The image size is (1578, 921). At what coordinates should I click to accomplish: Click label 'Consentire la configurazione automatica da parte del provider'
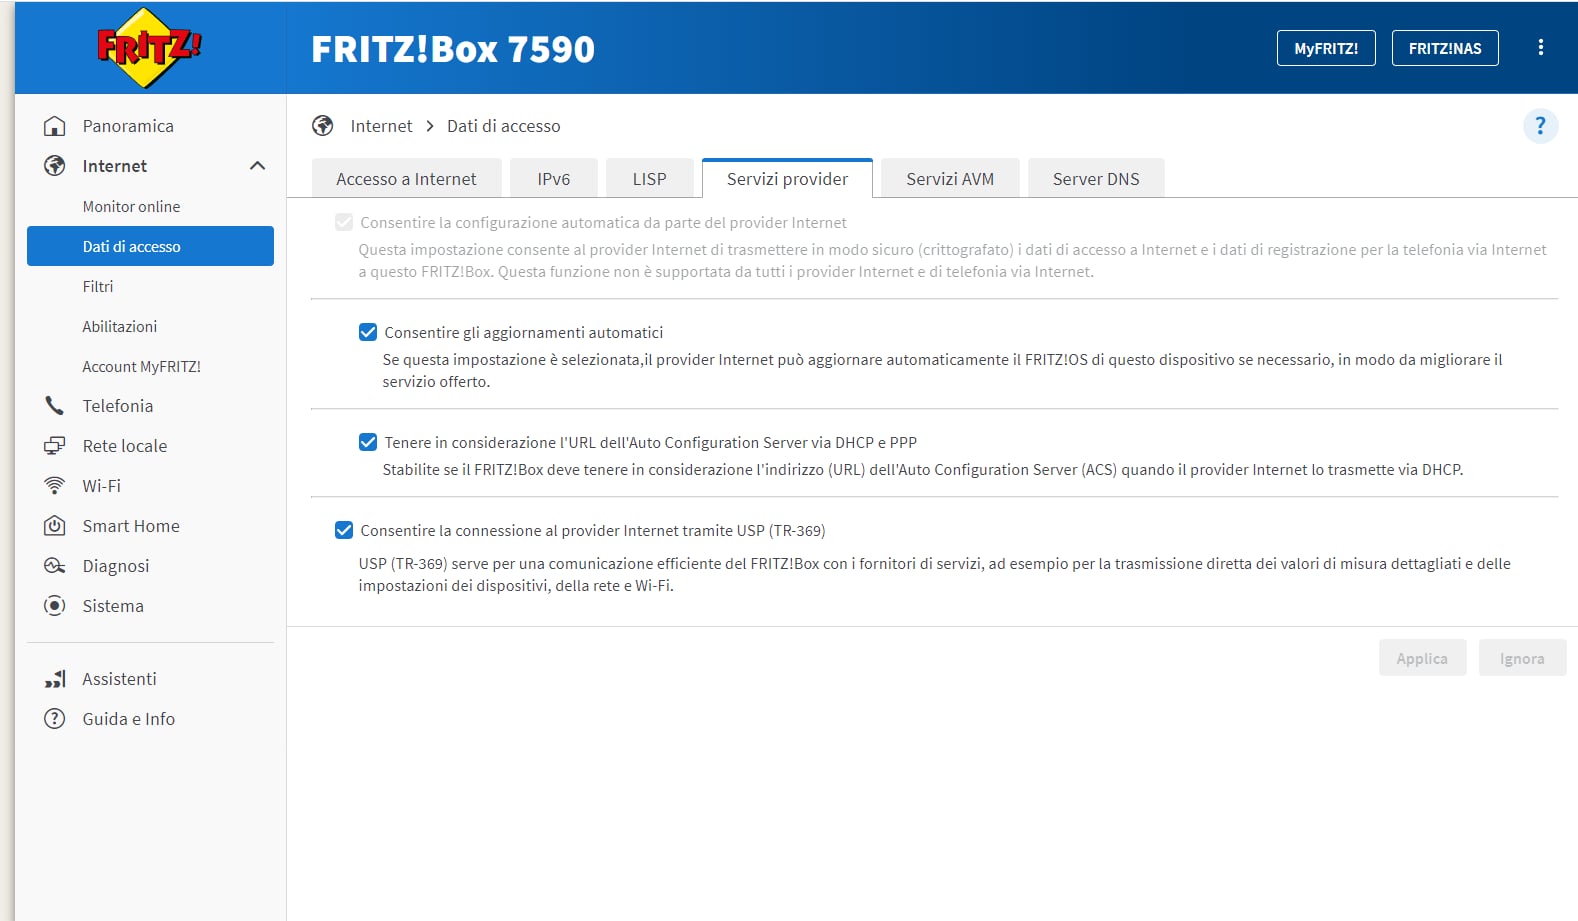tap(603, 222)
